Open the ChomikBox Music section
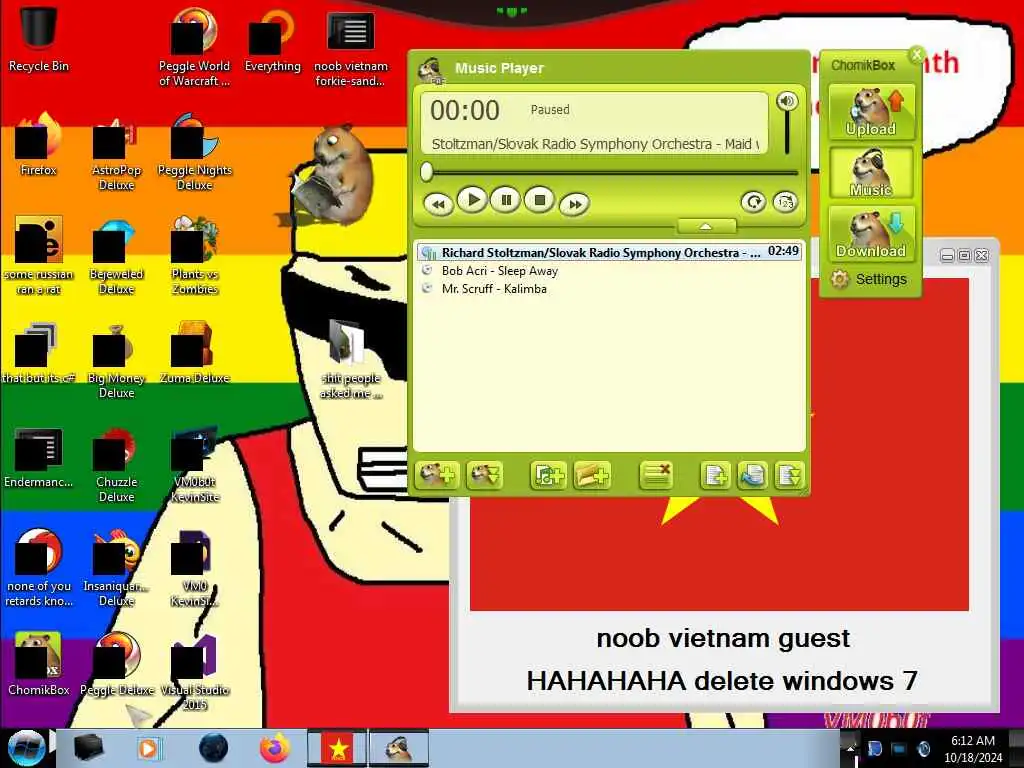Viewport: 1024px width, 768px height. 871,172
